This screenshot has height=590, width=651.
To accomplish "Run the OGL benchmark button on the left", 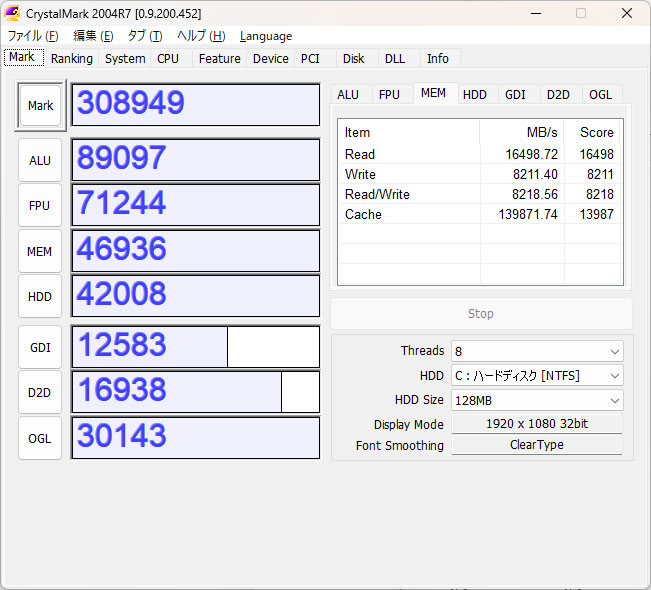I will [40, 438].
